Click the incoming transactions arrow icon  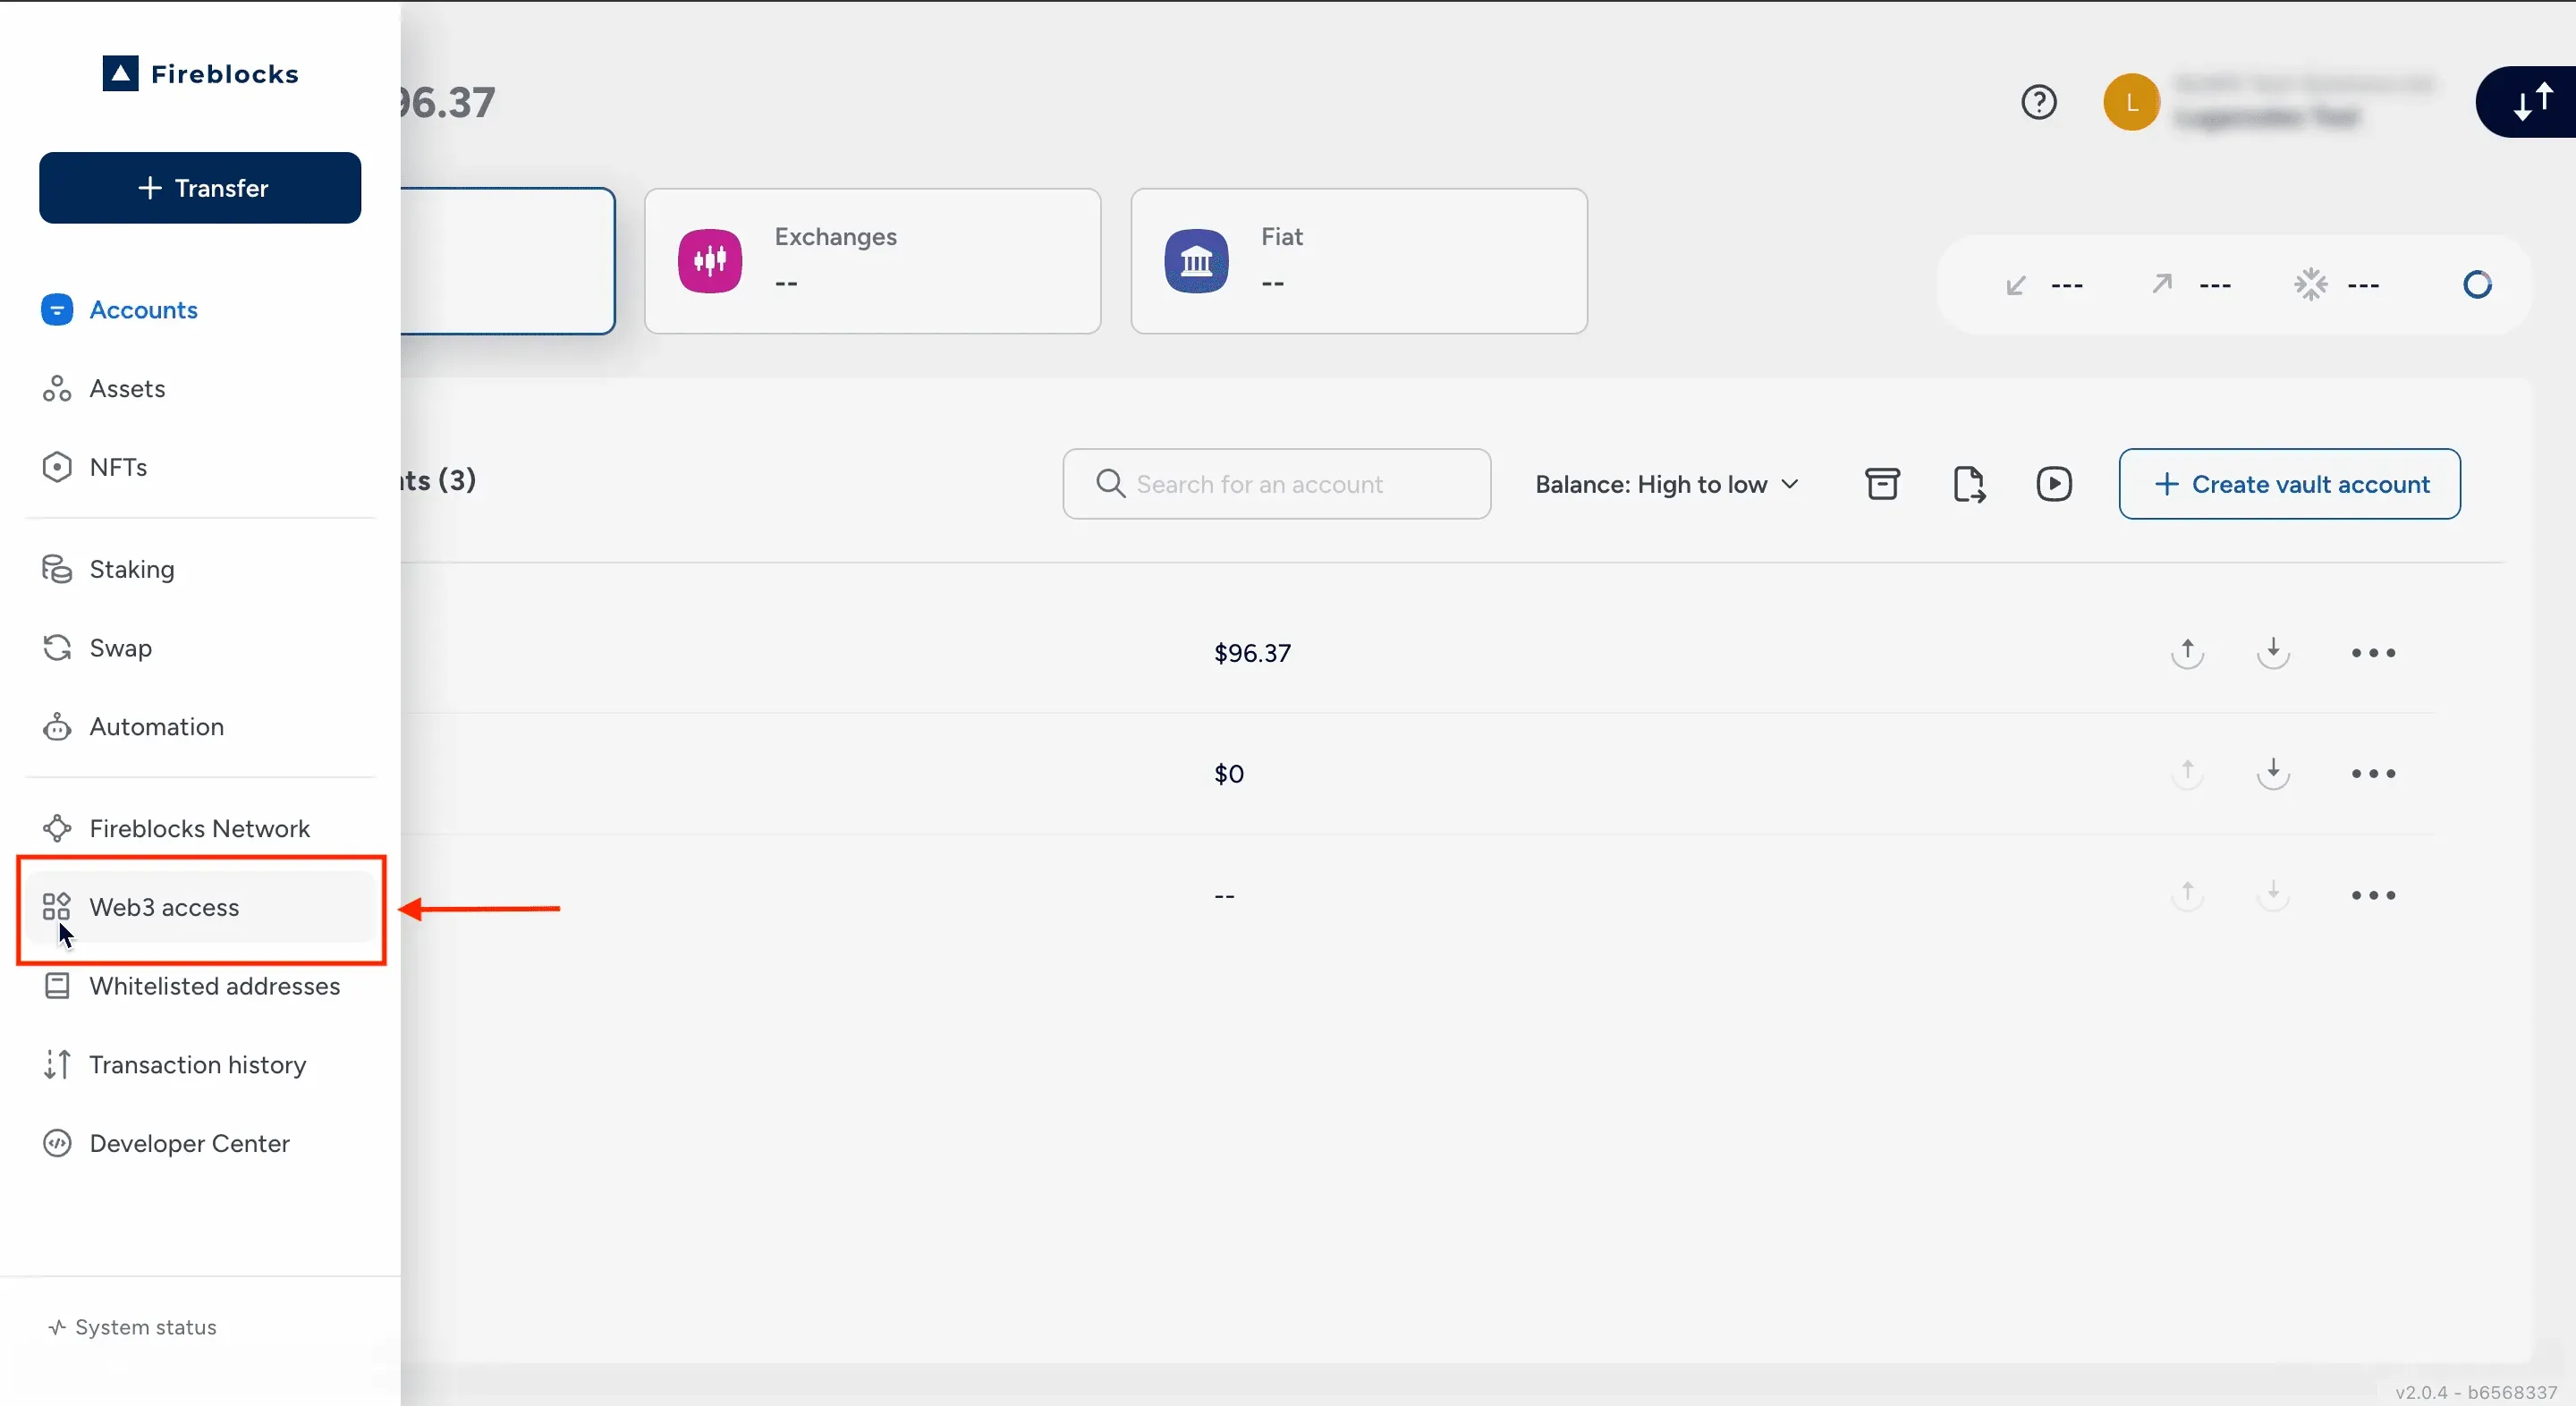[2015, 285]
